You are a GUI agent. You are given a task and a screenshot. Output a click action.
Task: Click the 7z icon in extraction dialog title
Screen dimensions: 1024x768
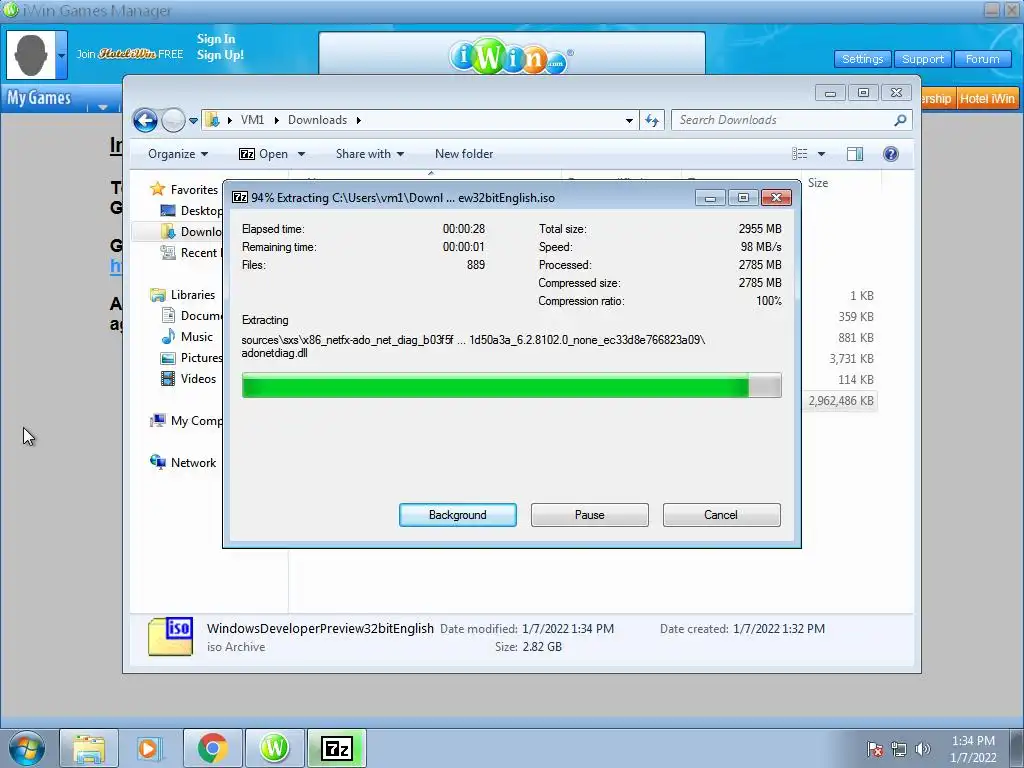tap(240, 197)
